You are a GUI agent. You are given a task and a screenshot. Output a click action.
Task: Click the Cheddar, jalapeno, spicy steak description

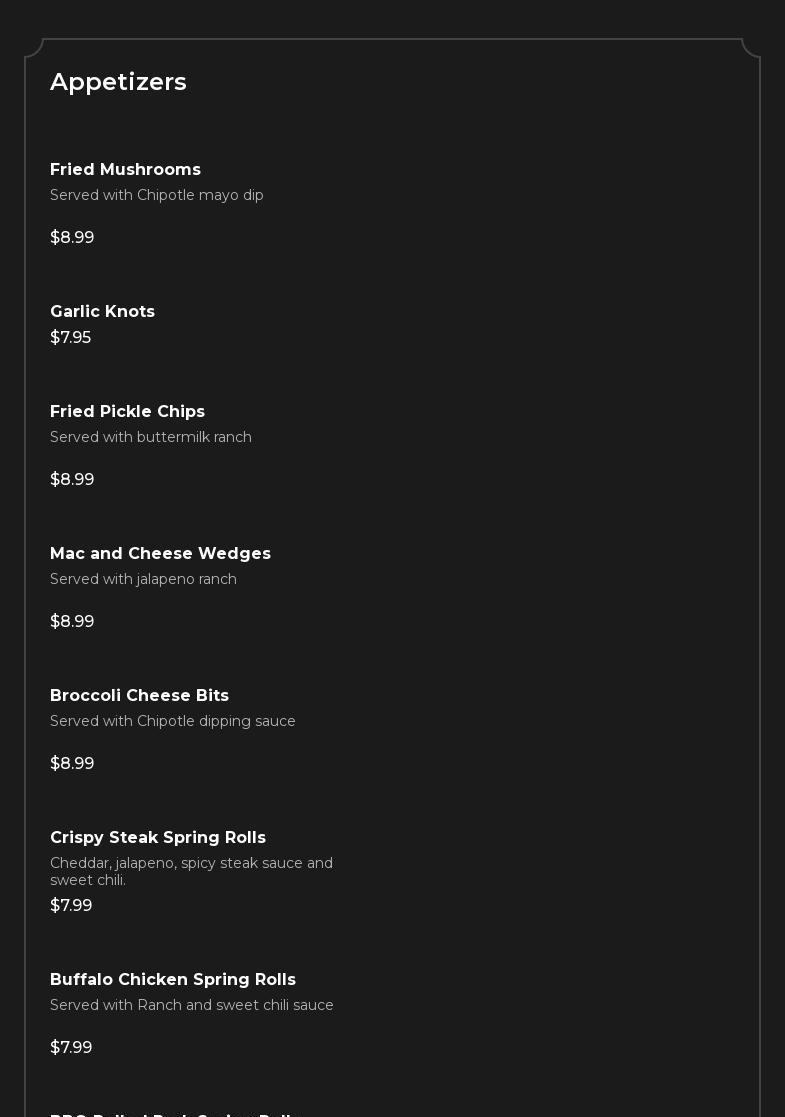pos(191,871)
